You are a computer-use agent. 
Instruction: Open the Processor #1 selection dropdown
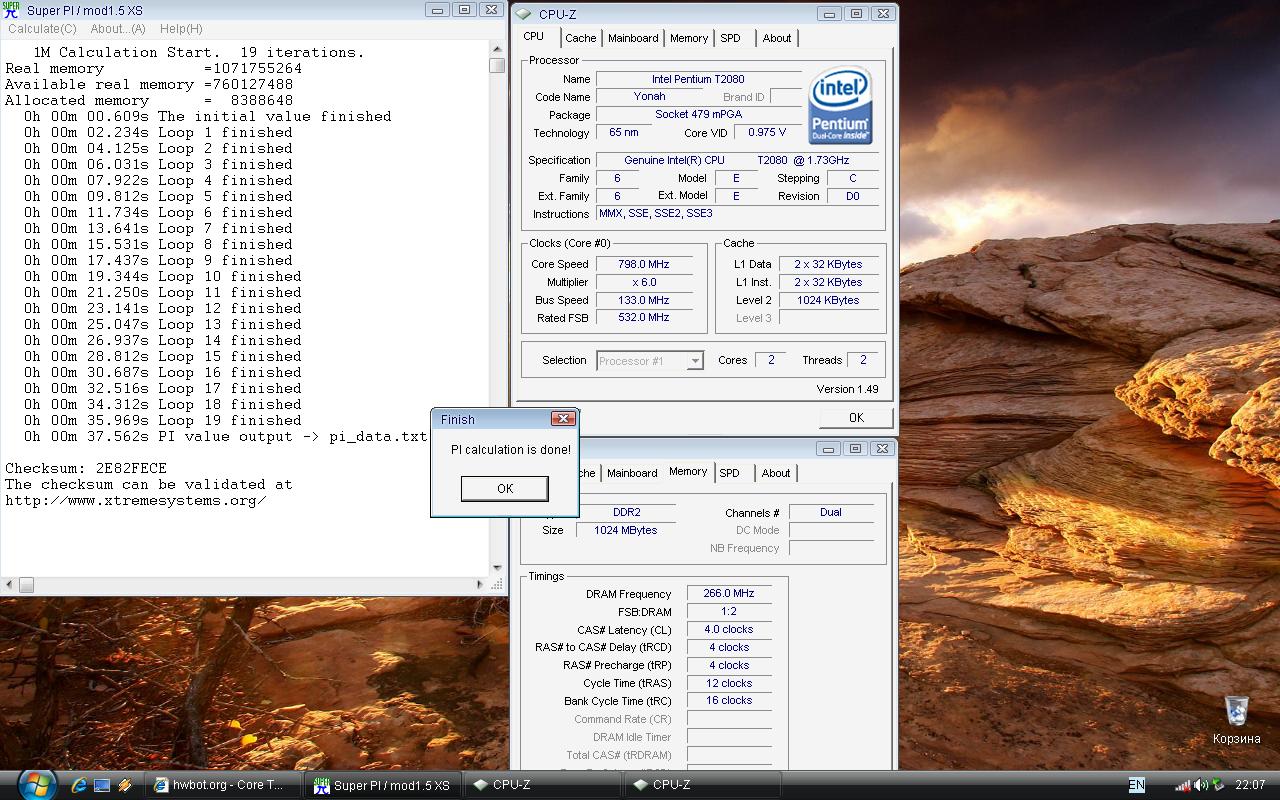click(650, 361)
